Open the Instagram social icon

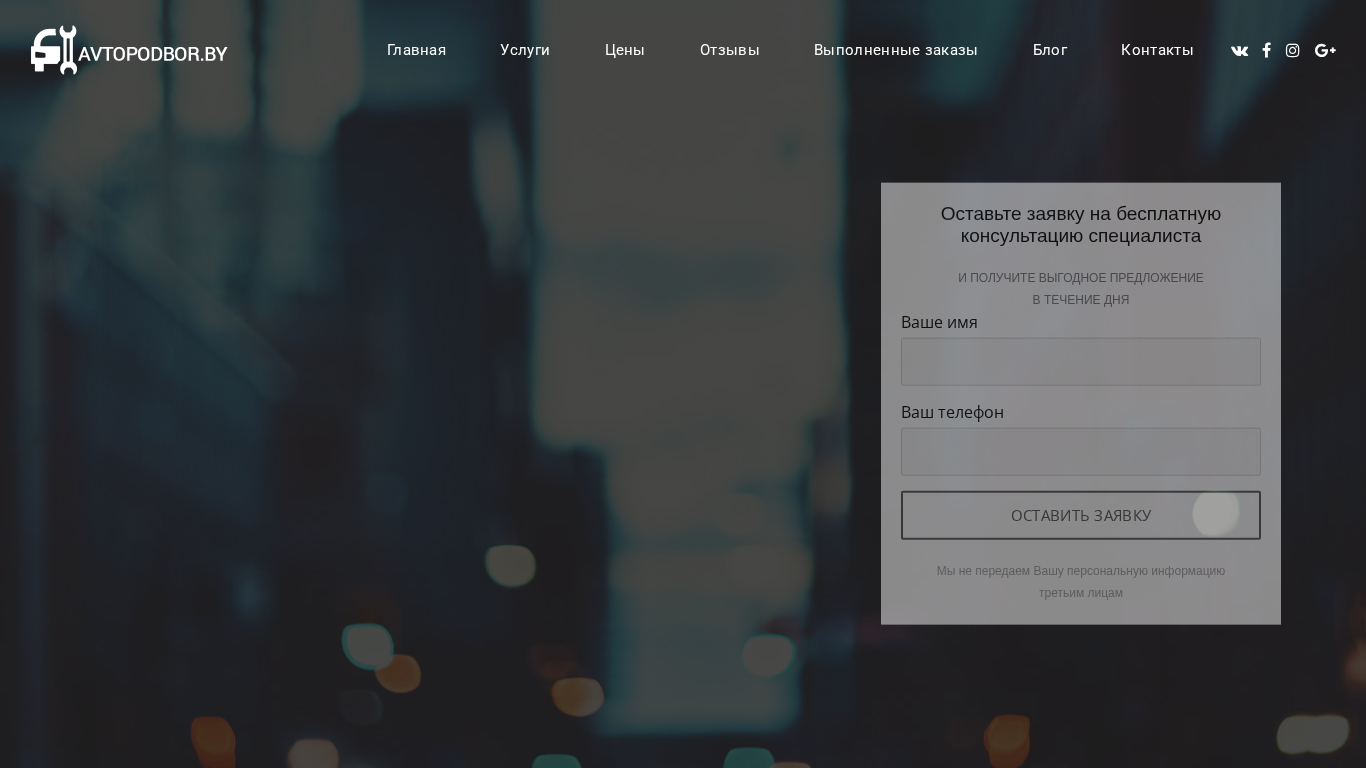pos(1292,50)
